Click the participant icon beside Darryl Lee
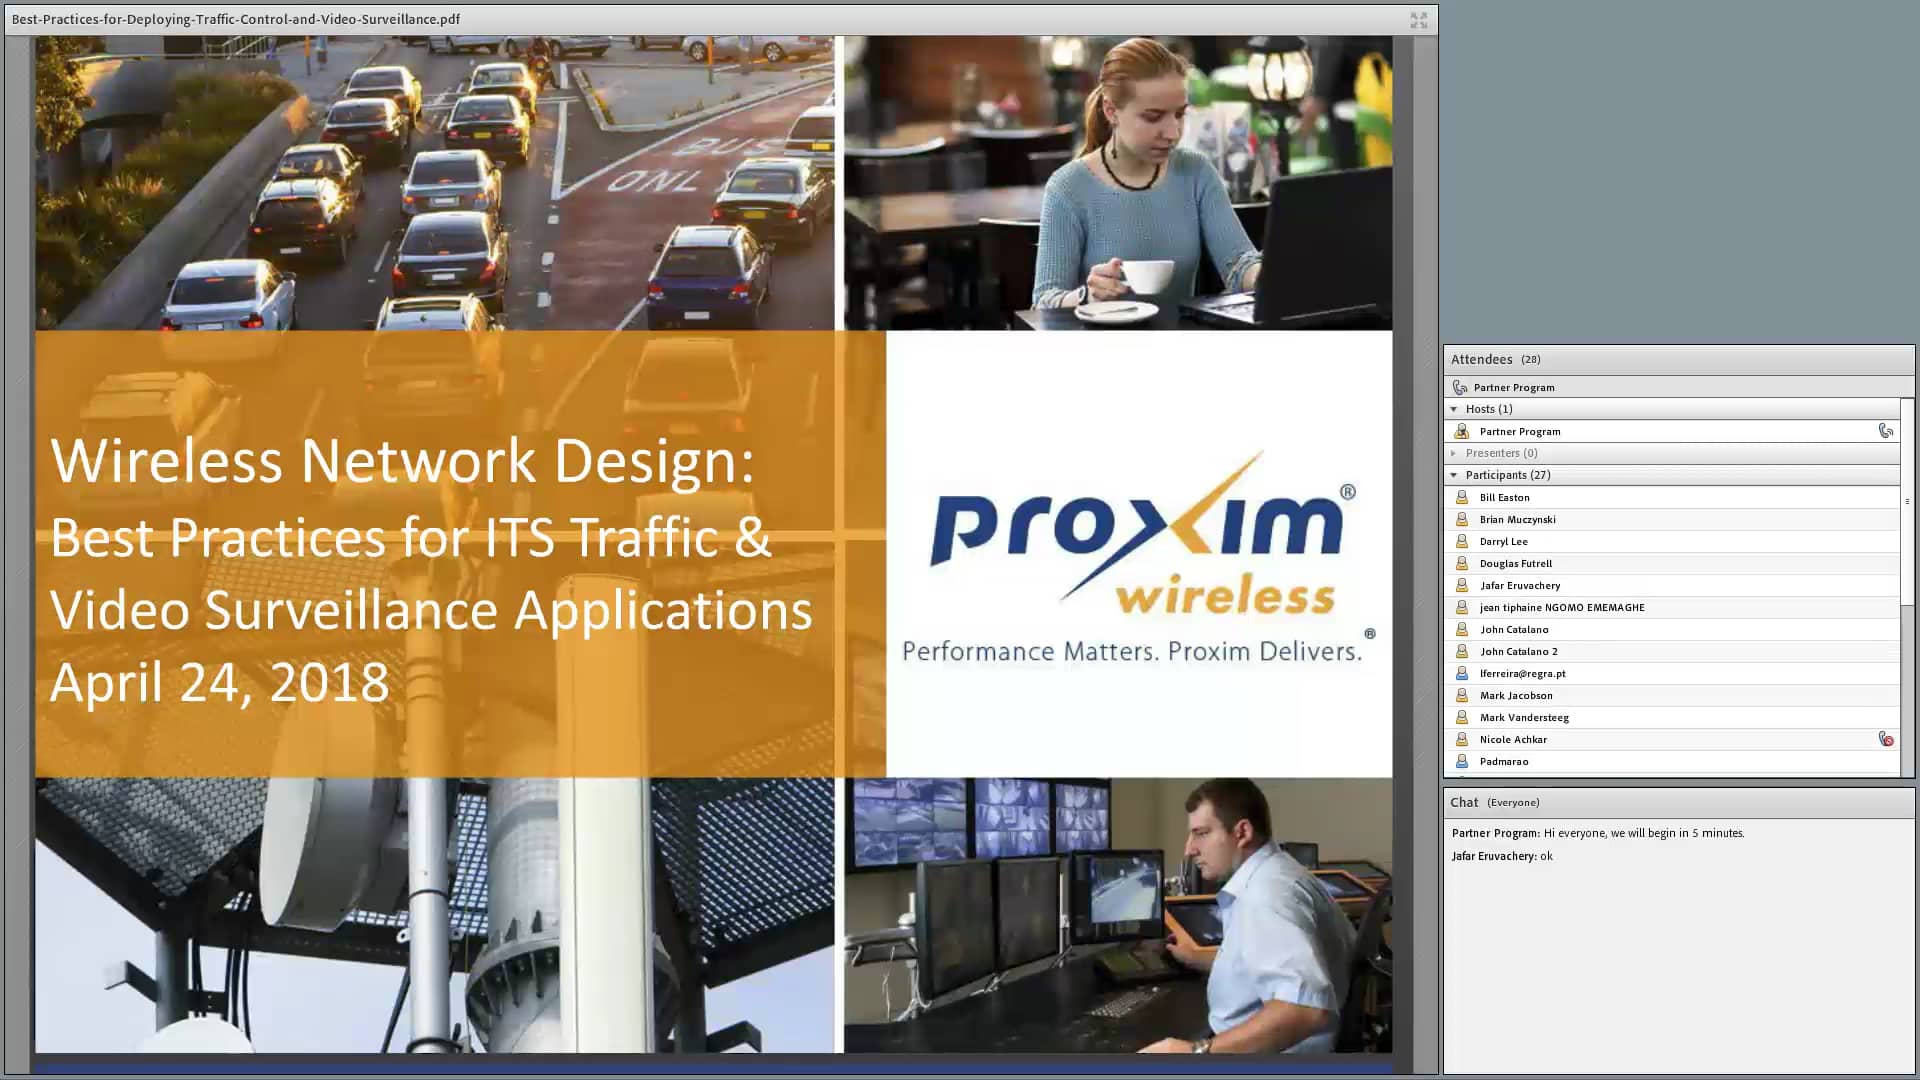 tap(1461, 541)
